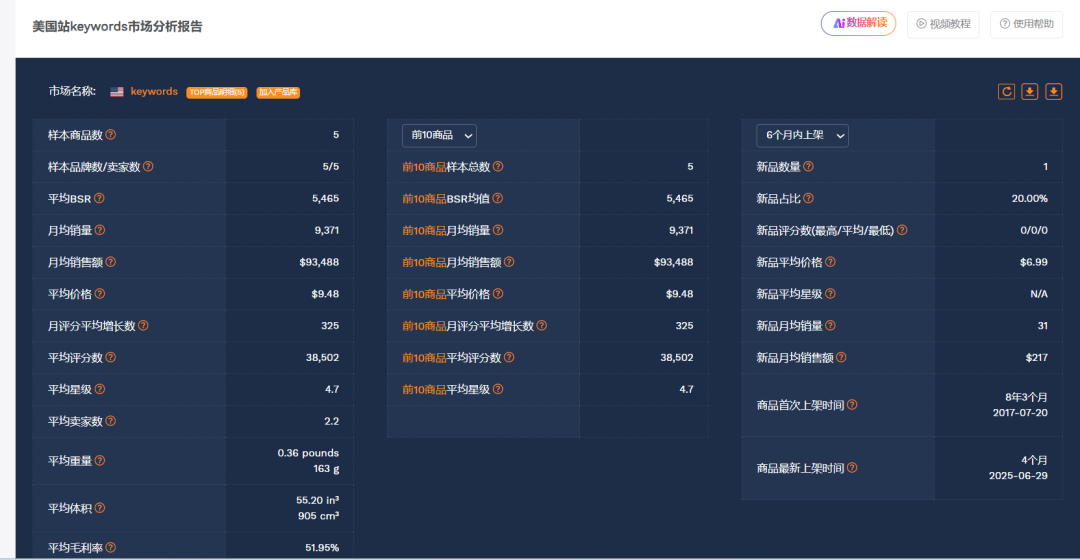
Task: Click the help icon beside 月均销售额
Action: [110, 262]
